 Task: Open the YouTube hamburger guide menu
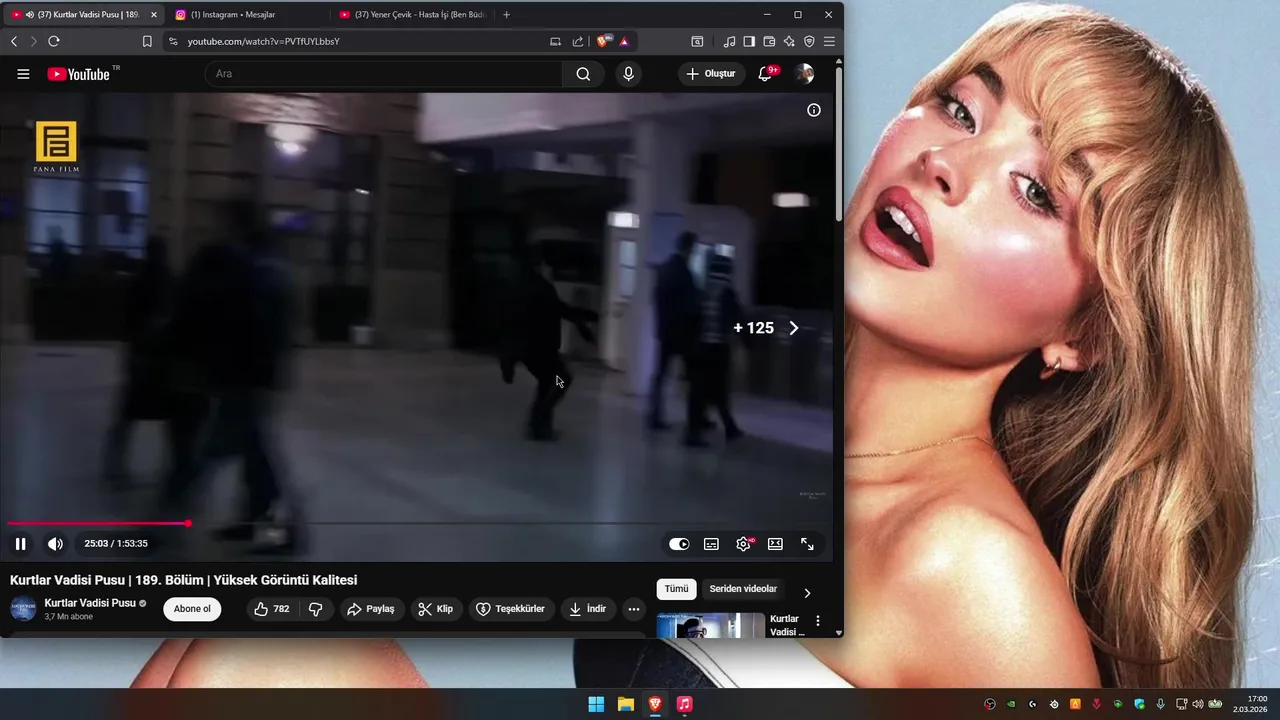click(23, 74)
